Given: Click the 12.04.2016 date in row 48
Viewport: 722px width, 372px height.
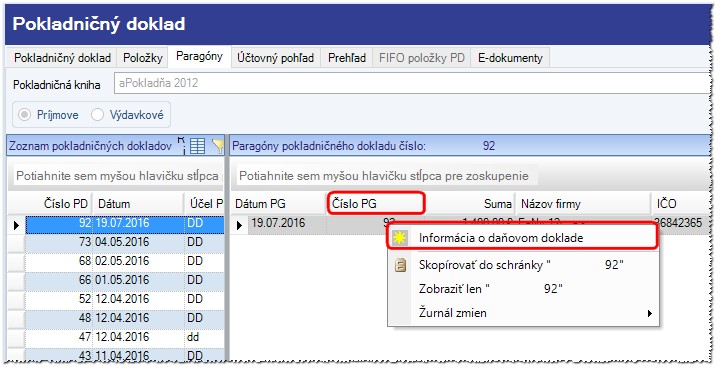Looking at the screenshot, I should pyautogui.click(x=138, y=318).
